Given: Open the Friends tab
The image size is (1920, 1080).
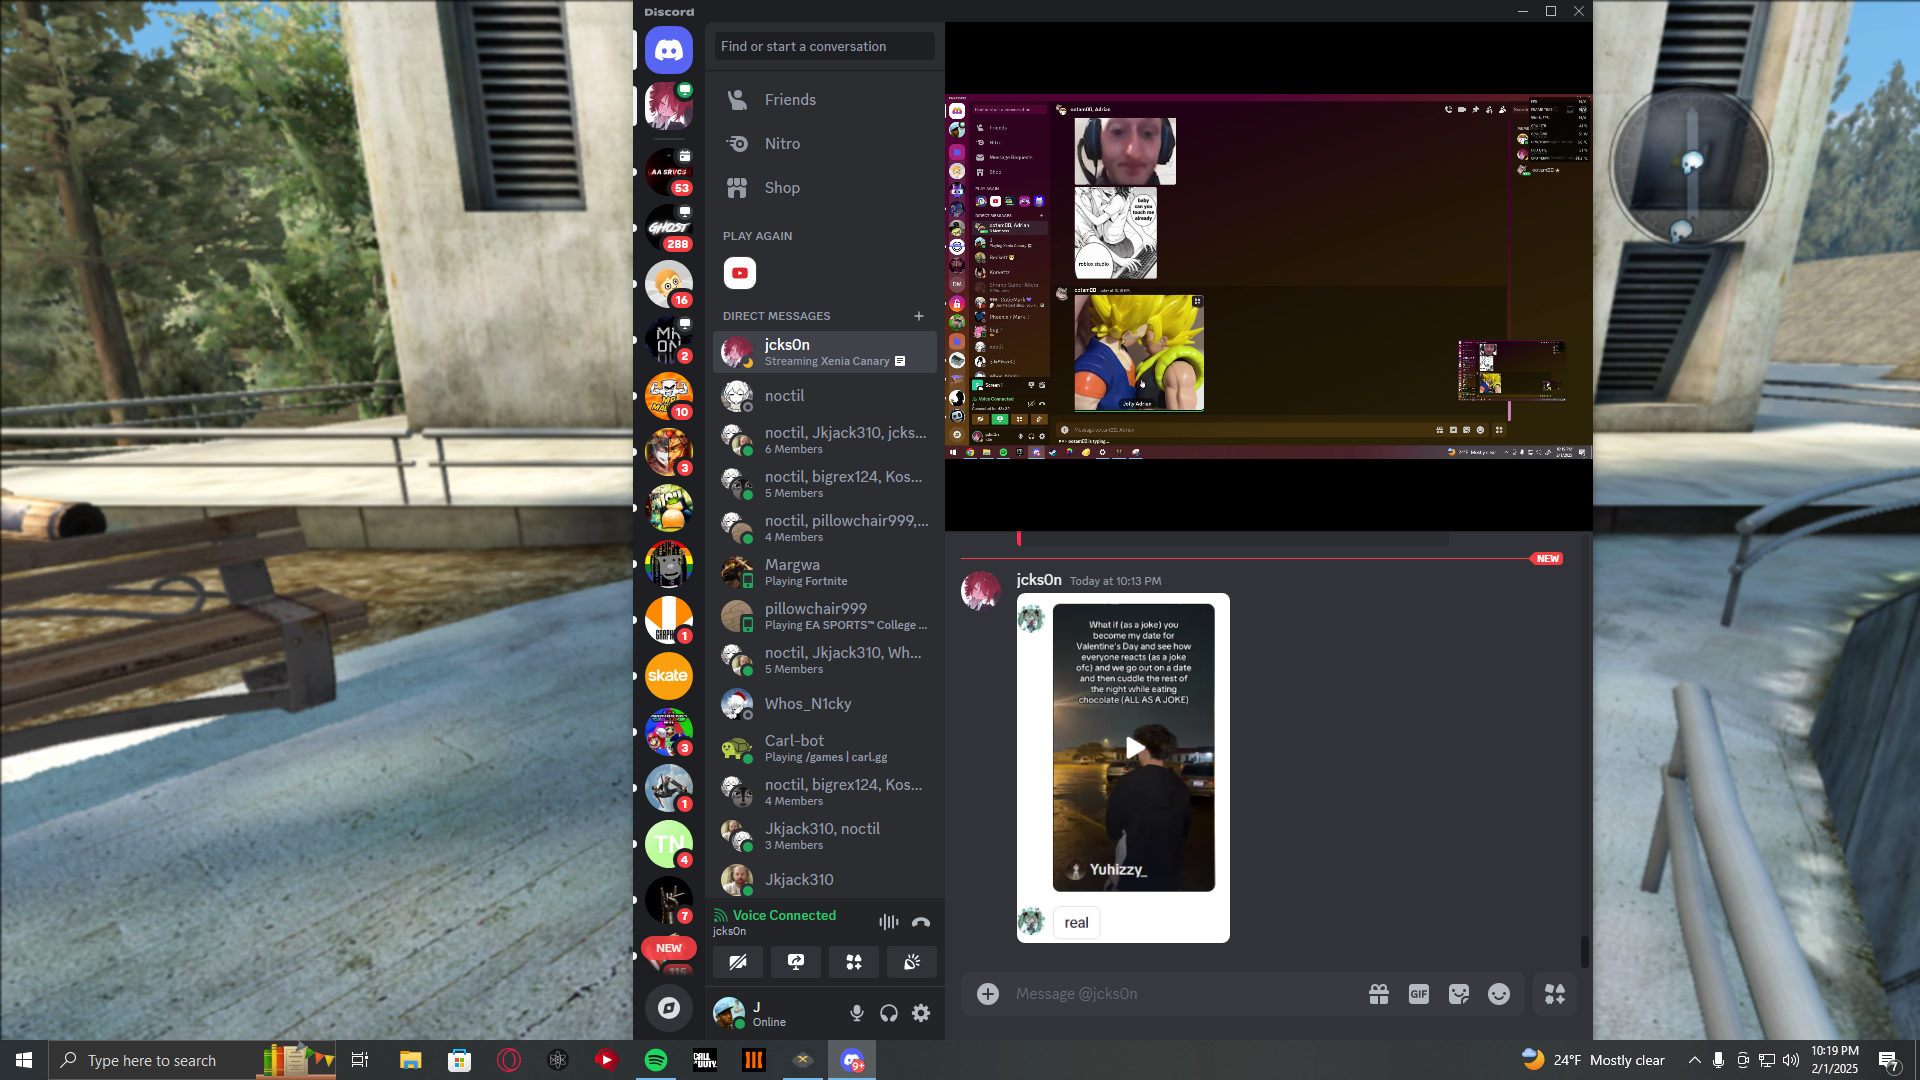Looking at the screenshot, I should click(790, 100).
